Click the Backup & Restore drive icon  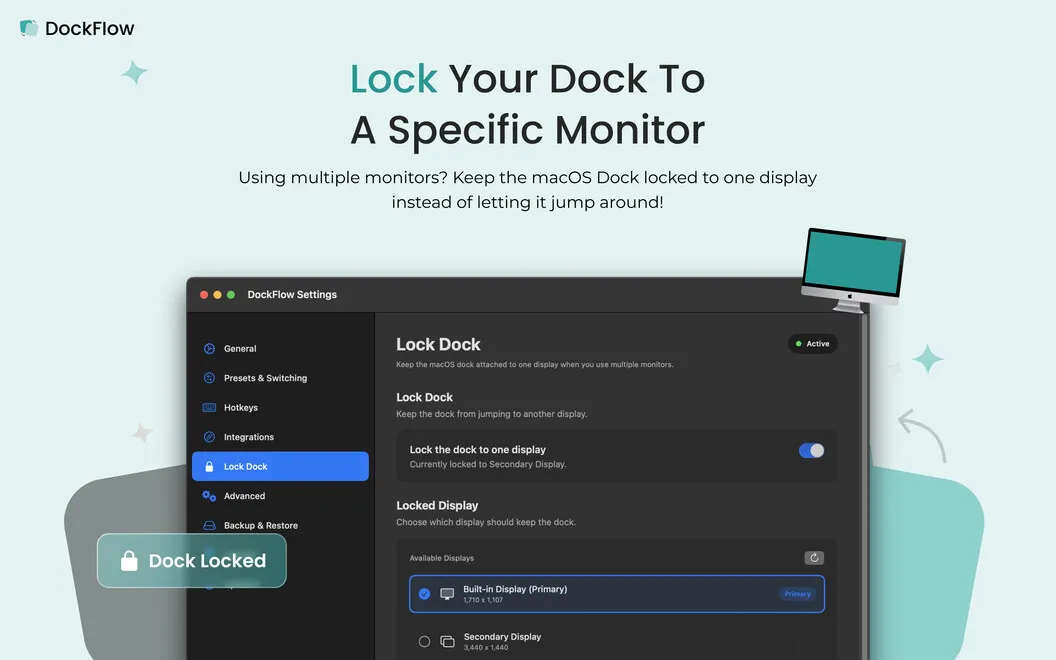tap(209, 525)
